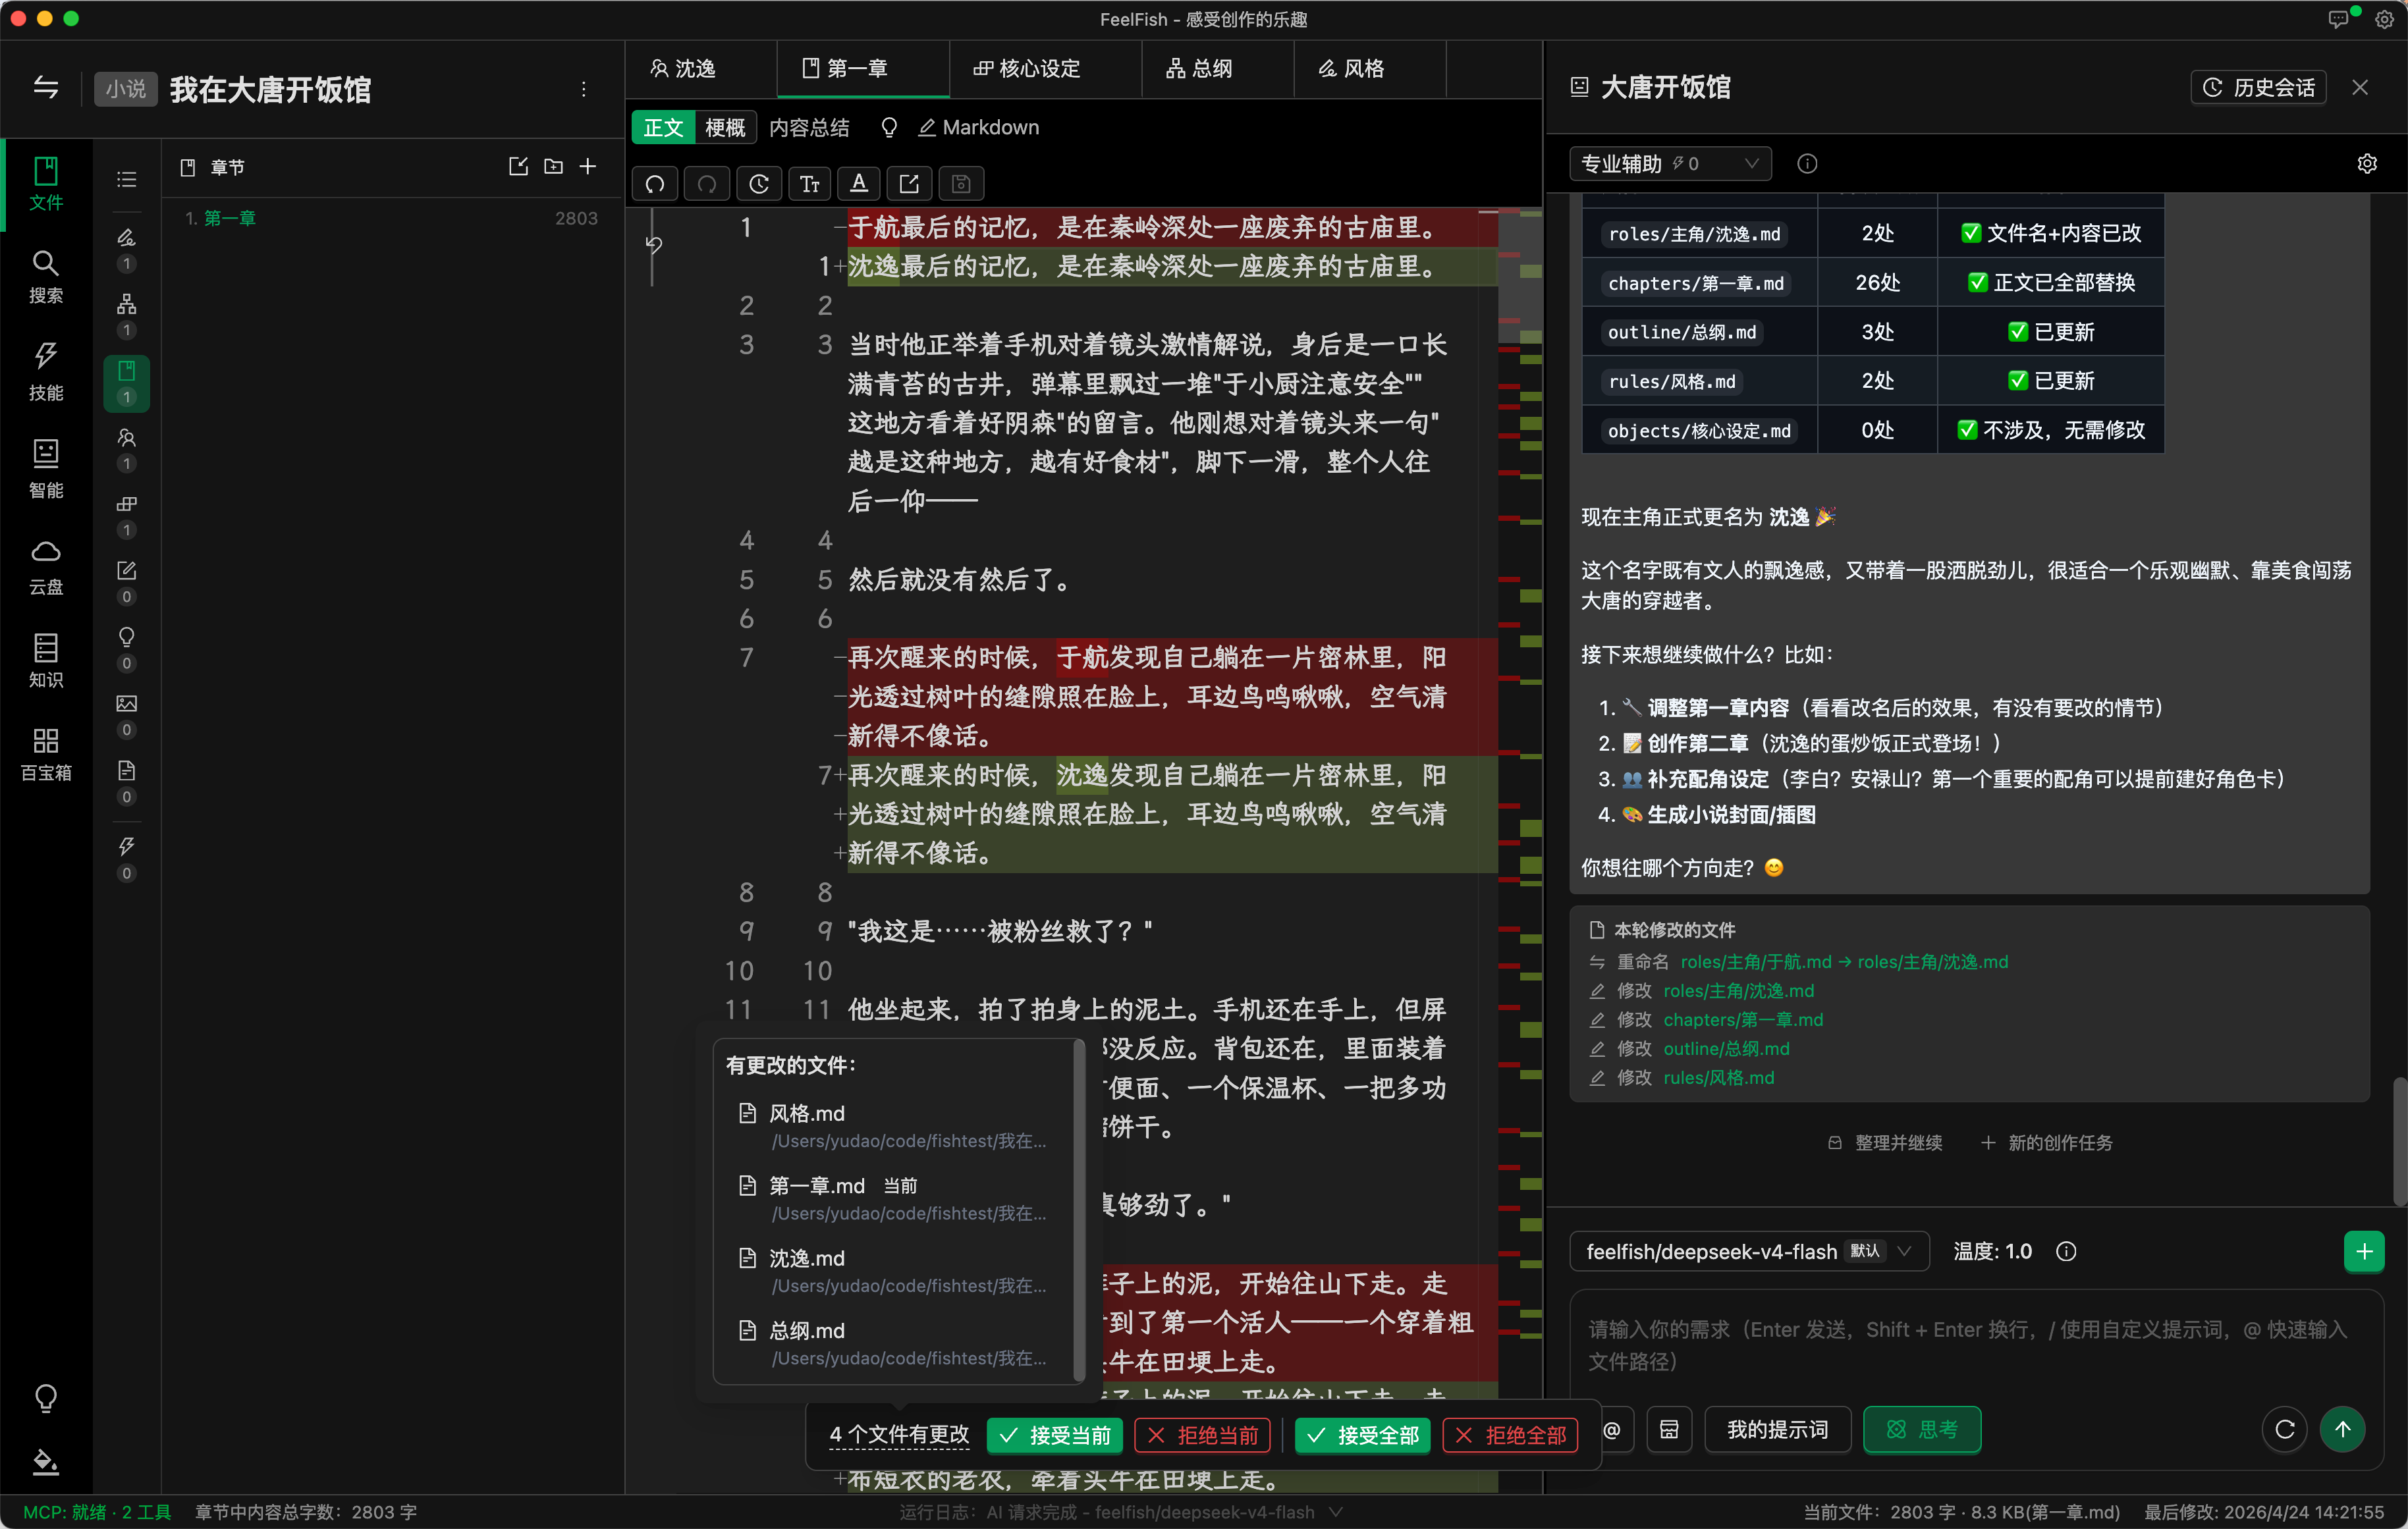Click the undo icon in editor toolbar

pos(655,184)
